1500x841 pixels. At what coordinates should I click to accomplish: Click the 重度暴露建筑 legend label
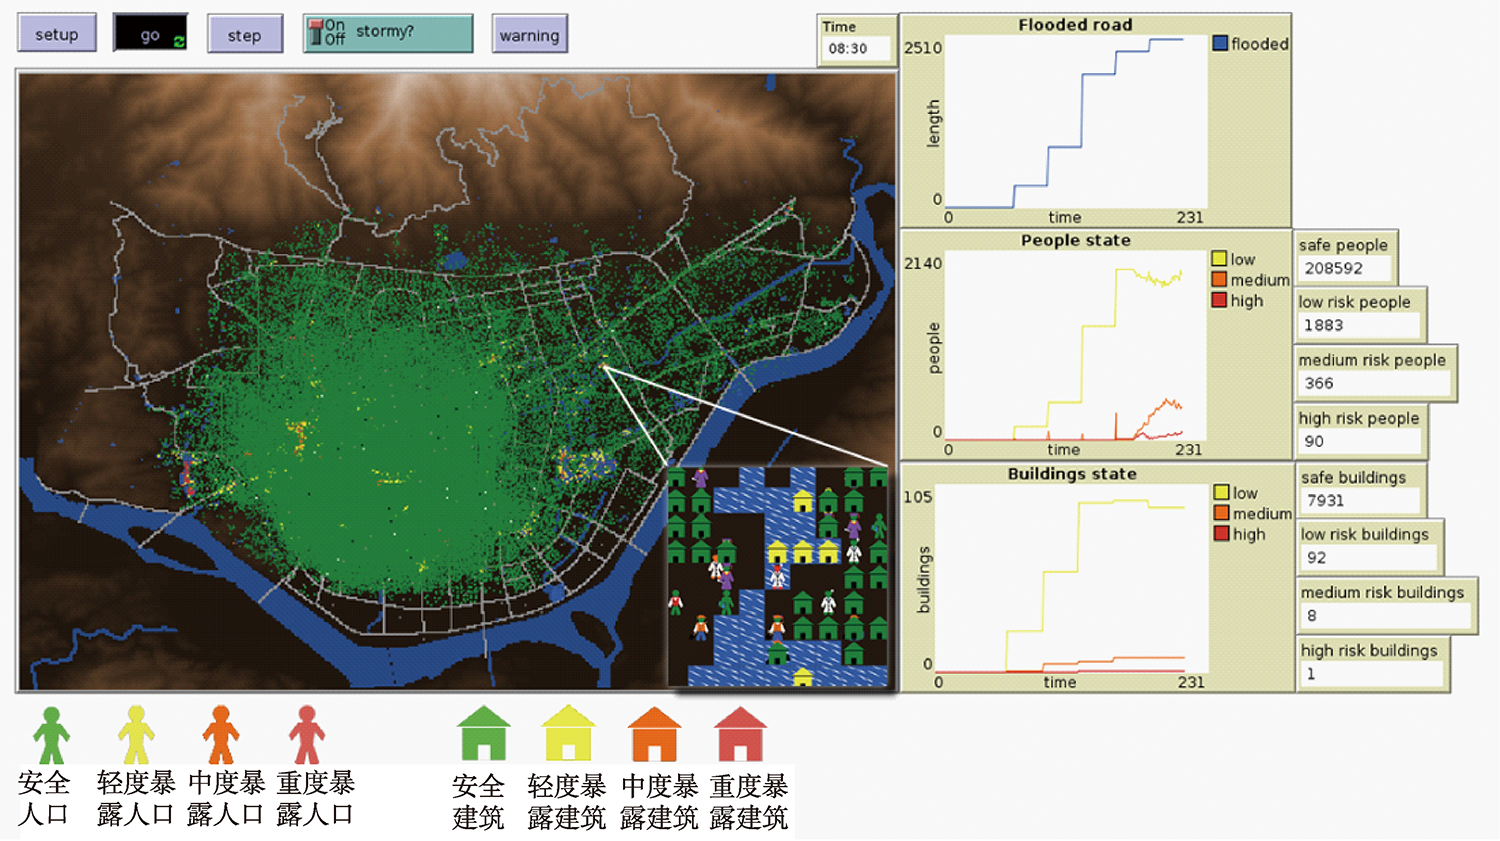[749, 802]
